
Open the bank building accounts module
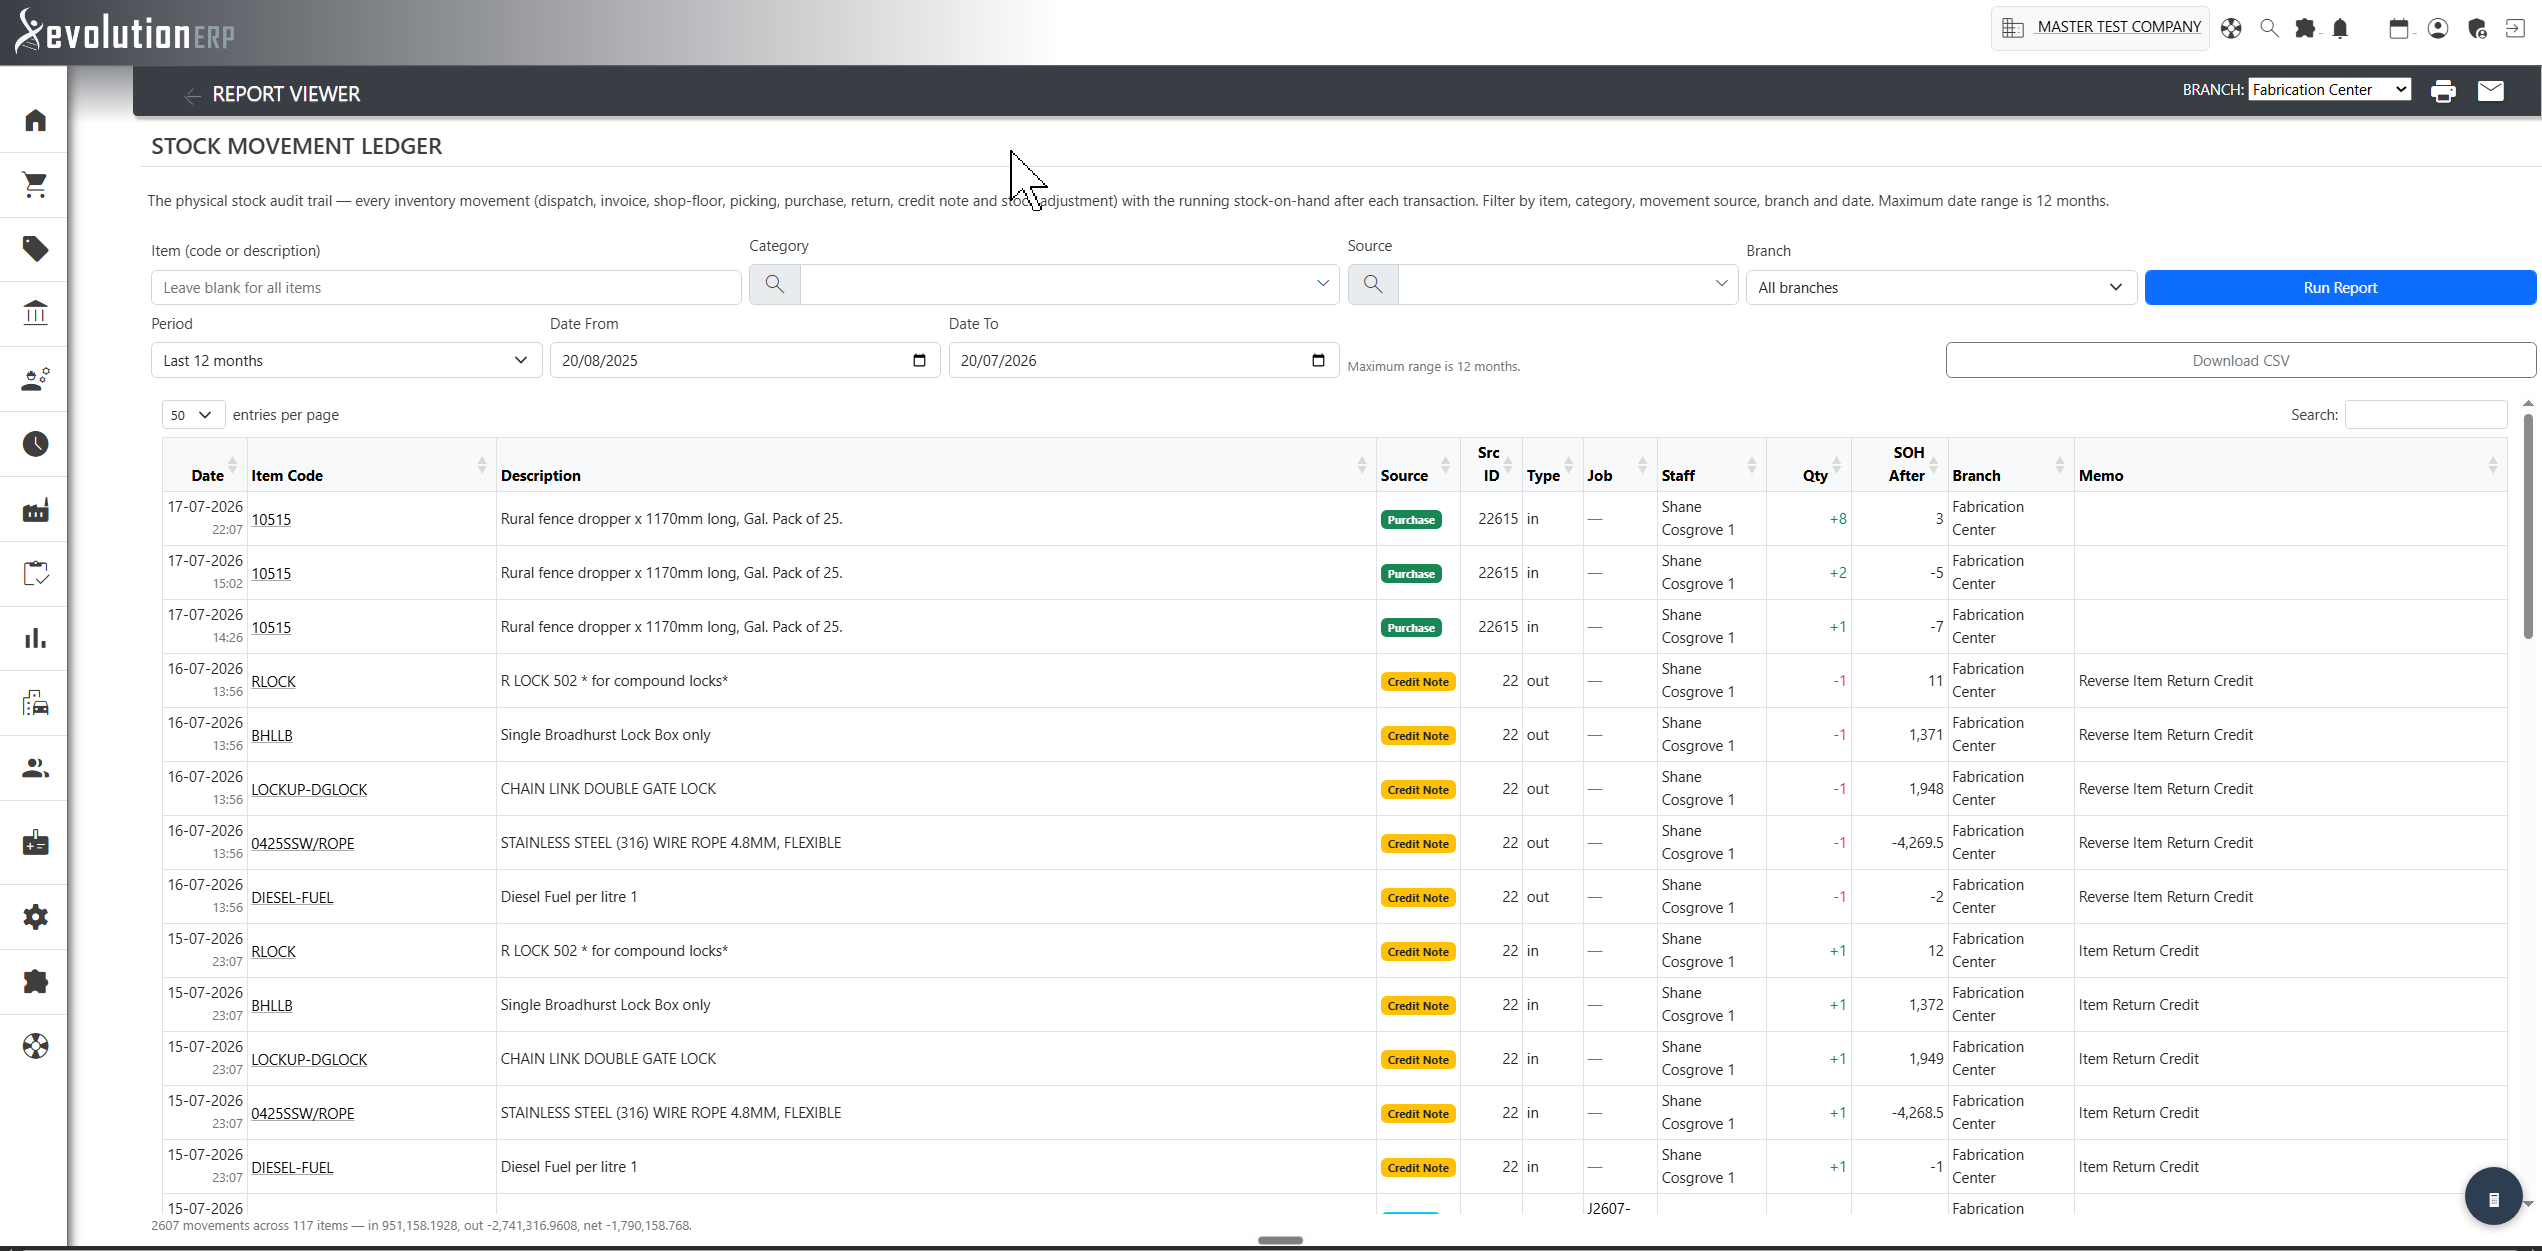tap(35, 314)
